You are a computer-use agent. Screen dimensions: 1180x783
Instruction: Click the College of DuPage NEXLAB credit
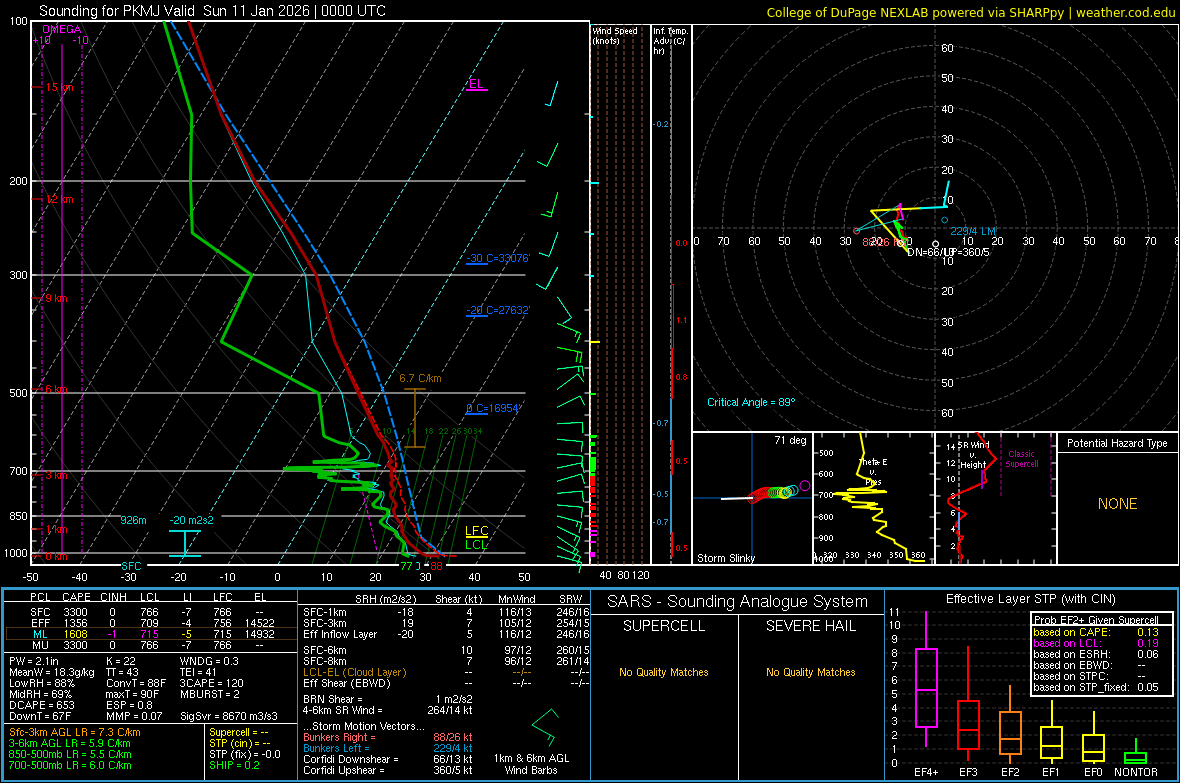click(x=970, y=12)
